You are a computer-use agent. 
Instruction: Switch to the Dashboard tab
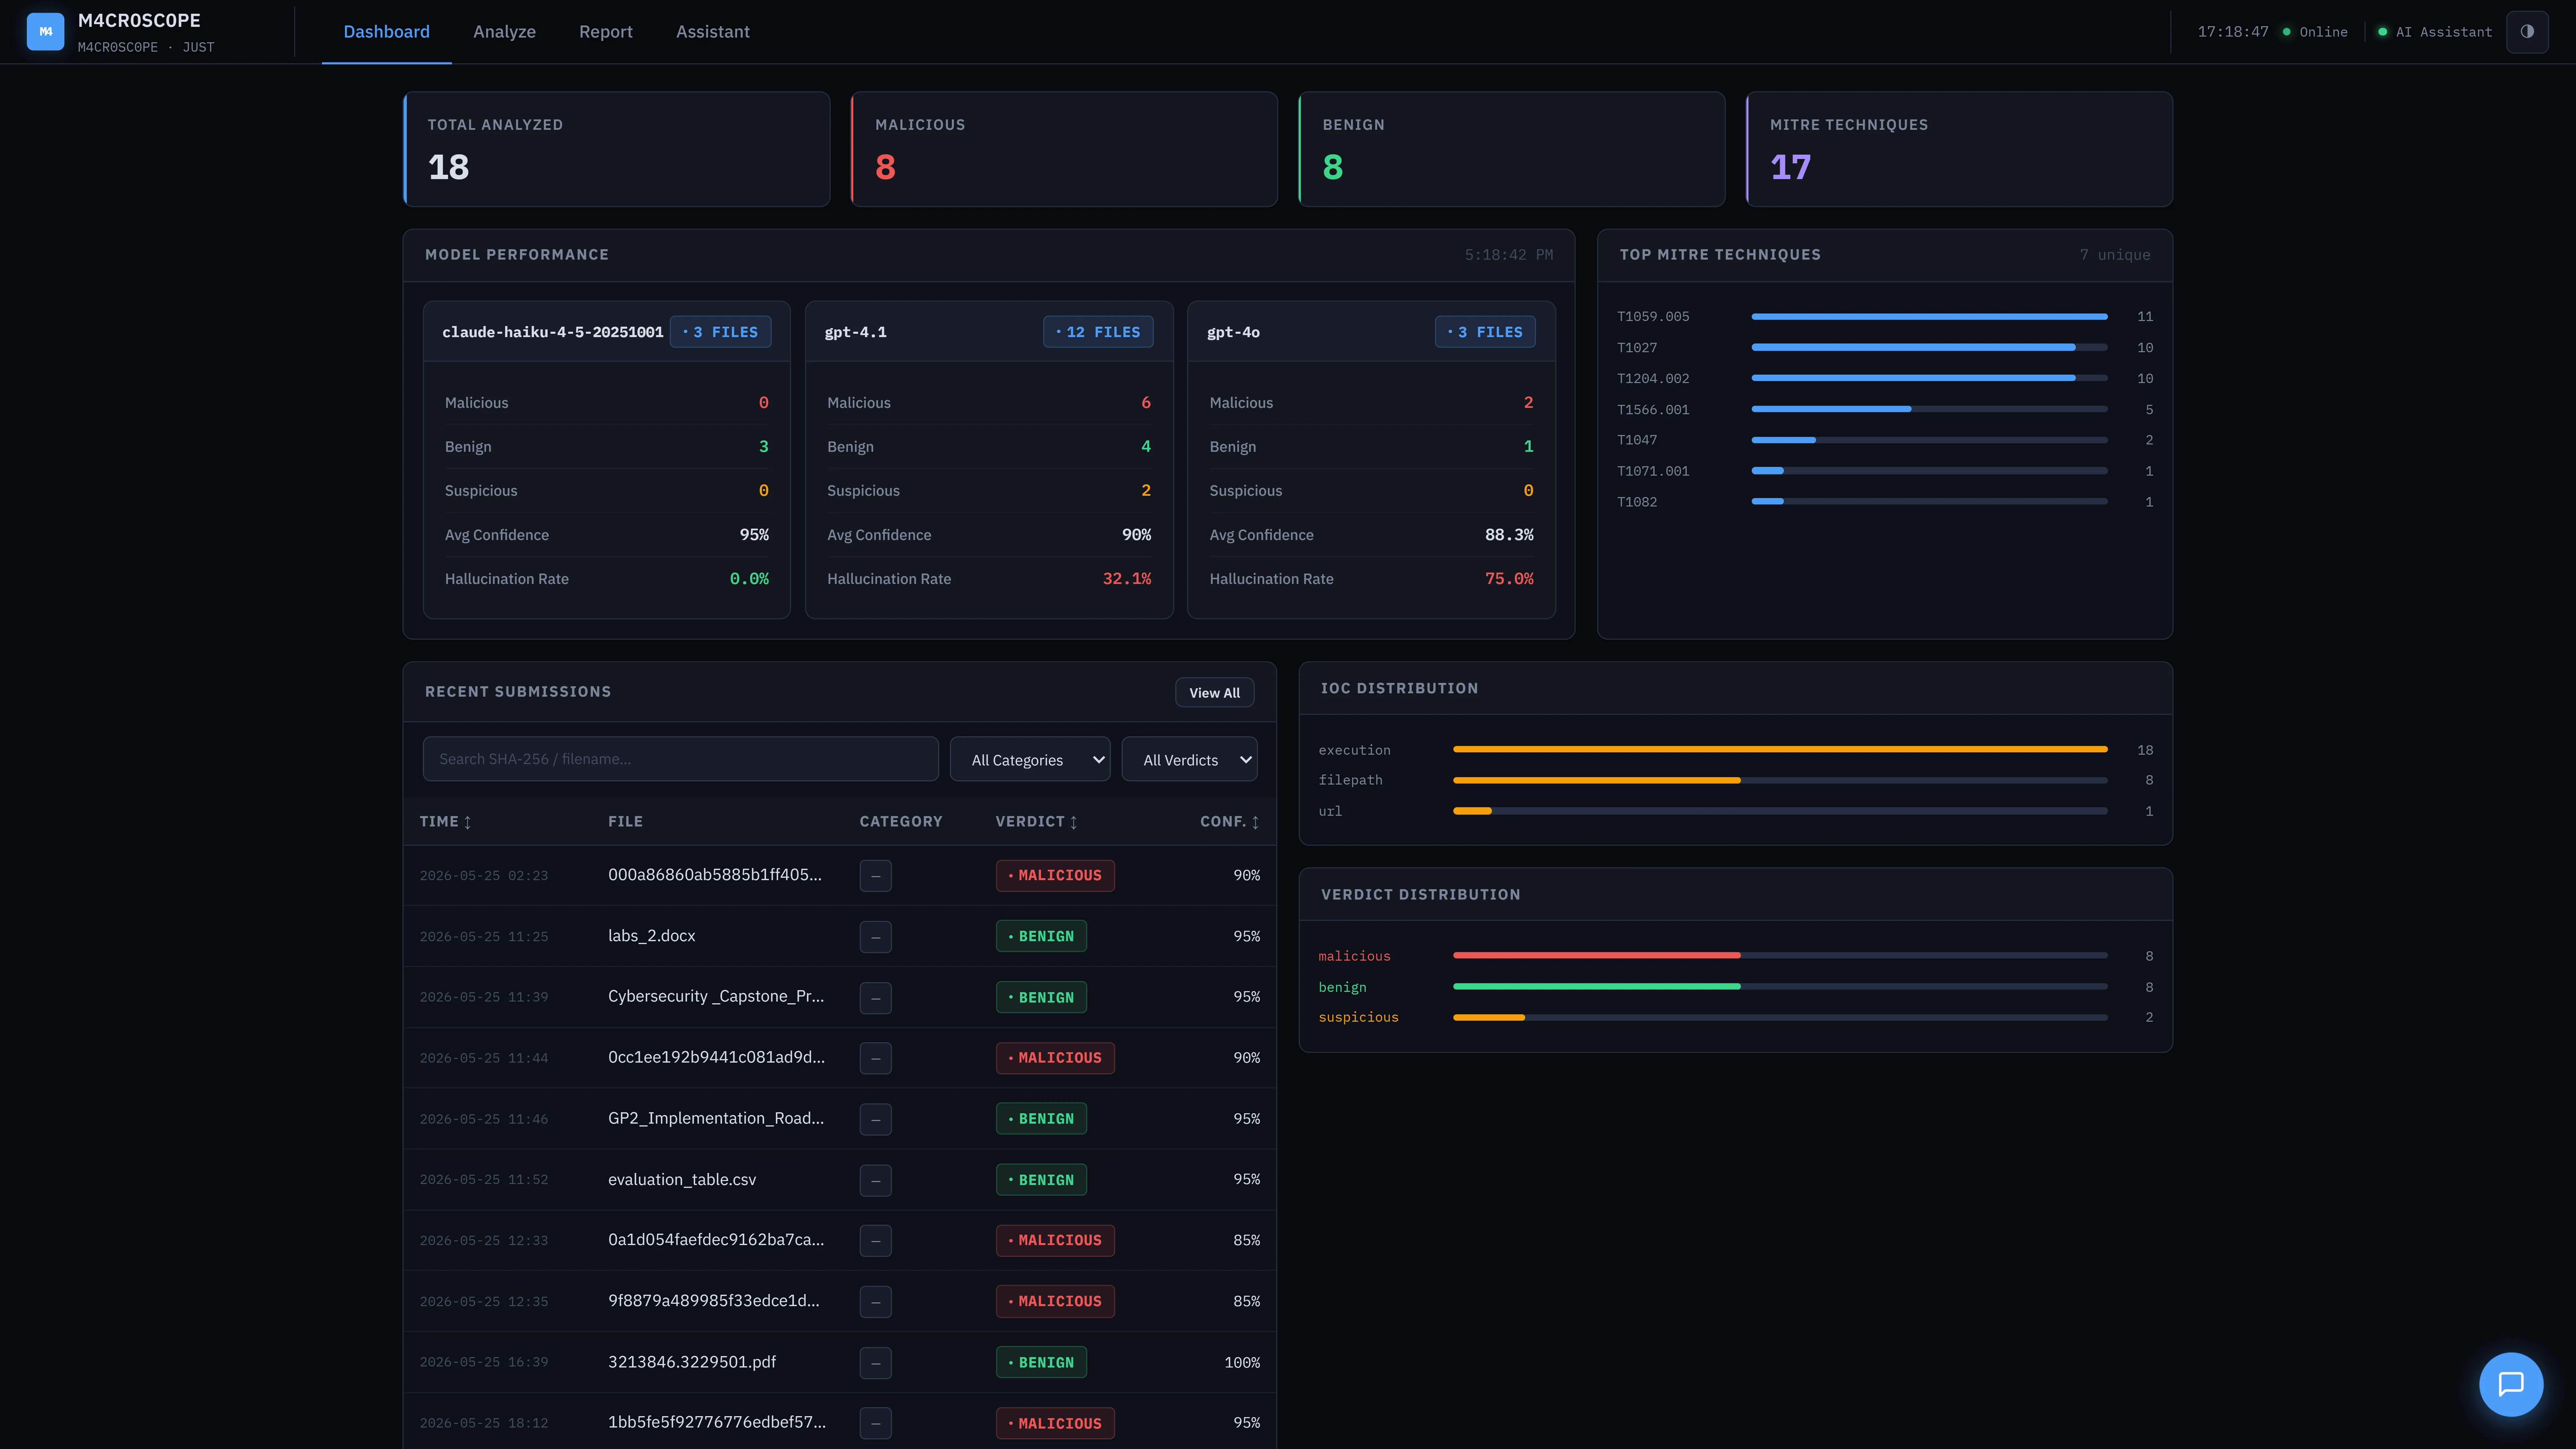tap(387, 32)
